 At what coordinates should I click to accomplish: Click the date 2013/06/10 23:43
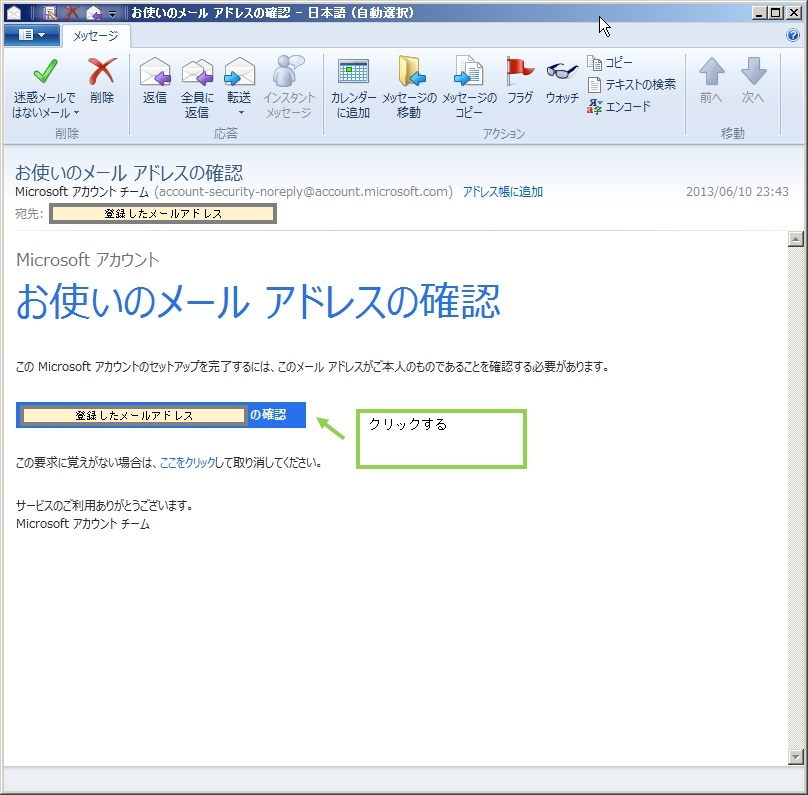tap(737, 192)
